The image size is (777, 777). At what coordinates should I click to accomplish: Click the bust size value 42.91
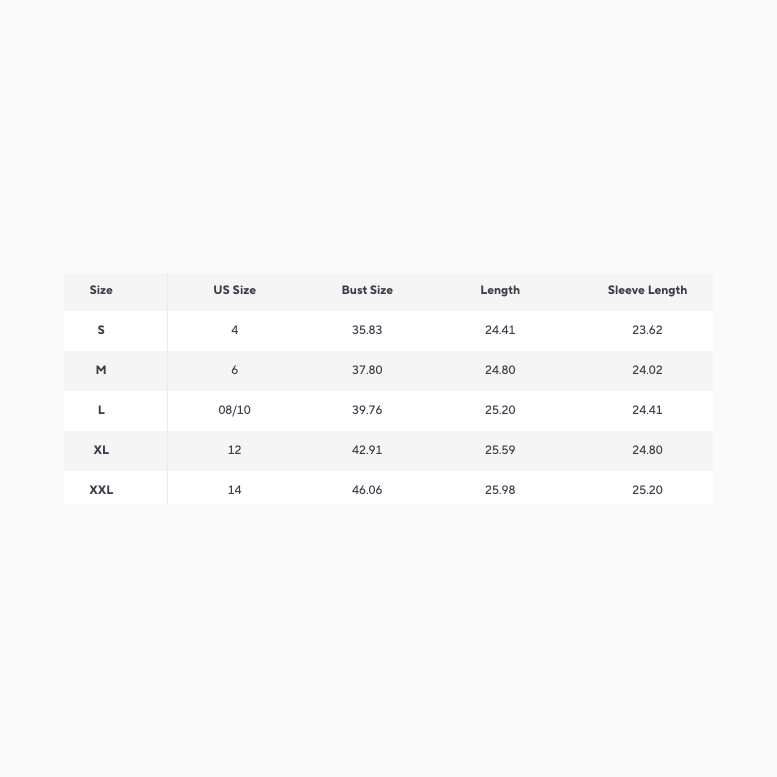[367, 450]
